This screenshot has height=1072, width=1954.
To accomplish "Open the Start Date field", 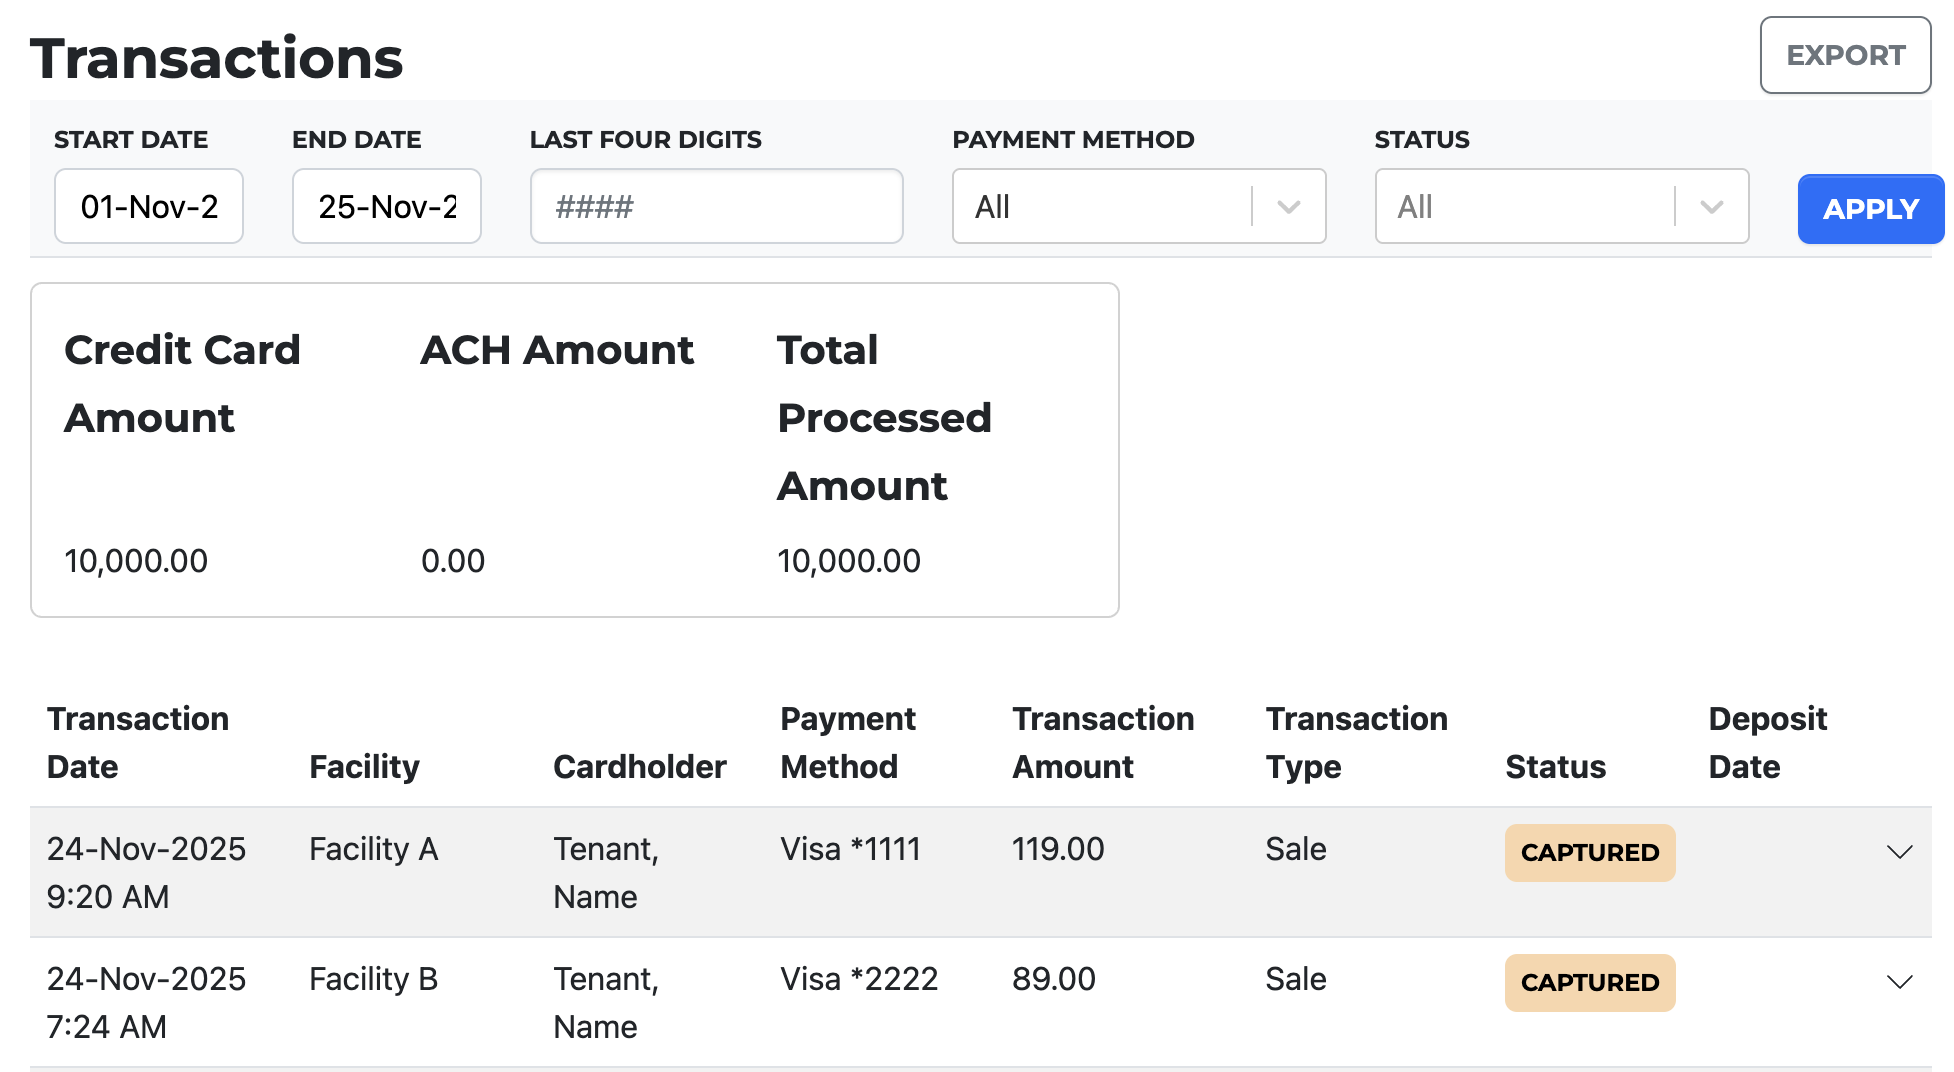I will [149, 207].
